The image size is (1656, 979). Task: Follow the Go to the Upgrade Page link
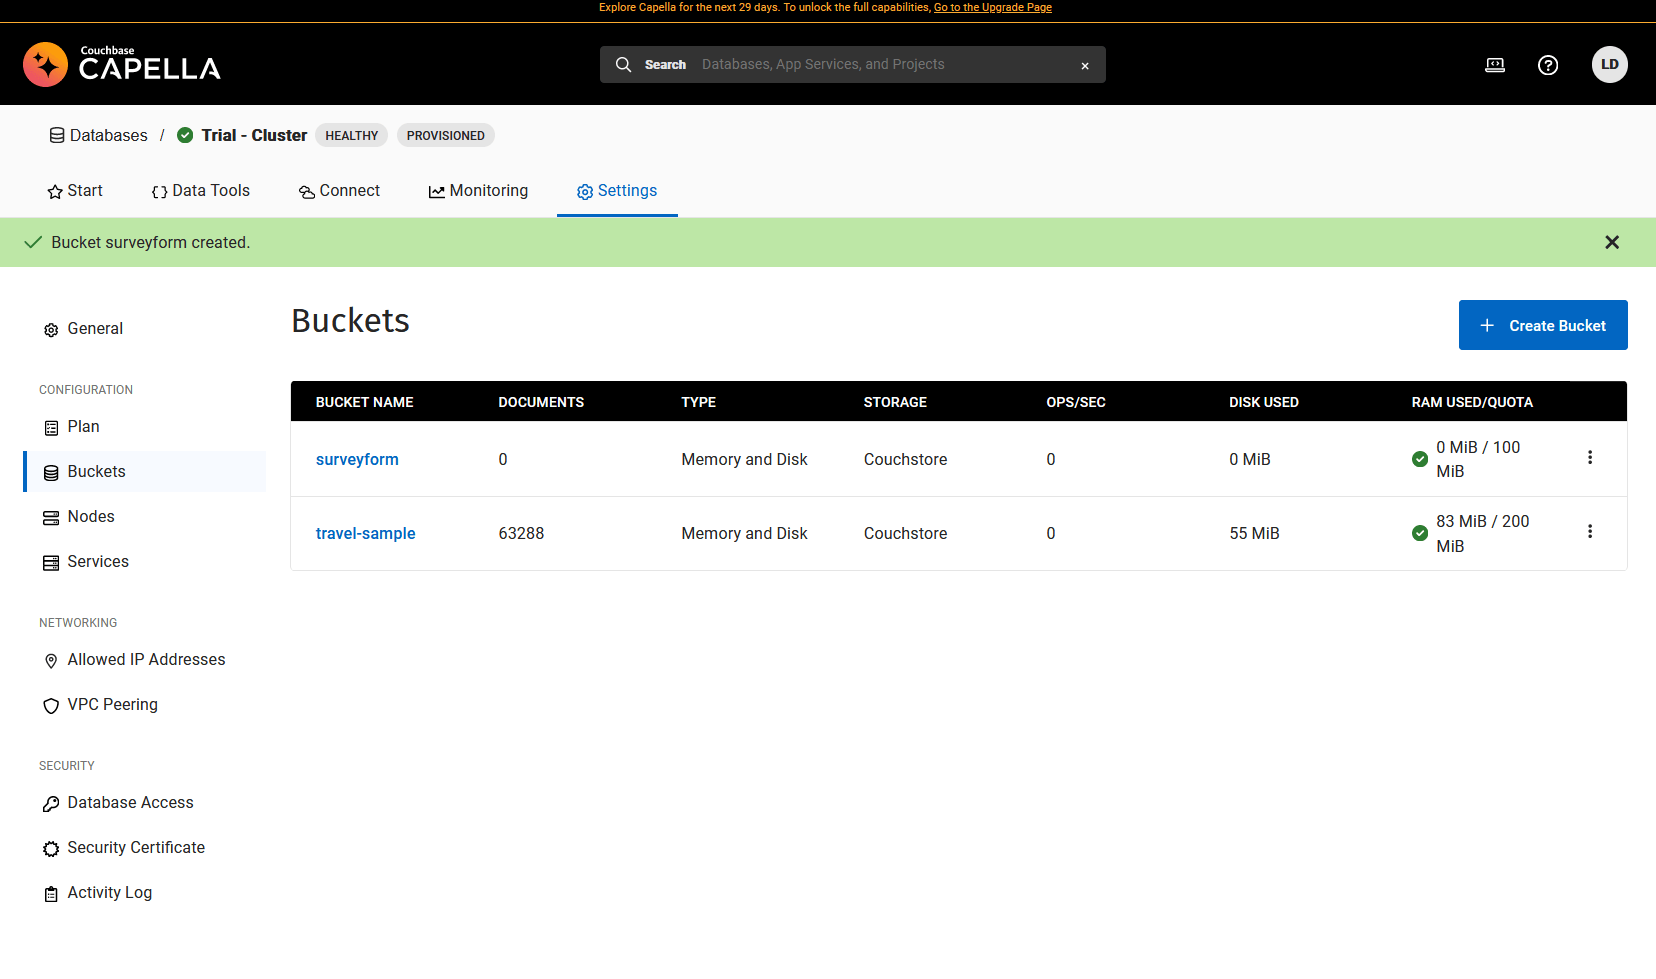tap(993, 7)
